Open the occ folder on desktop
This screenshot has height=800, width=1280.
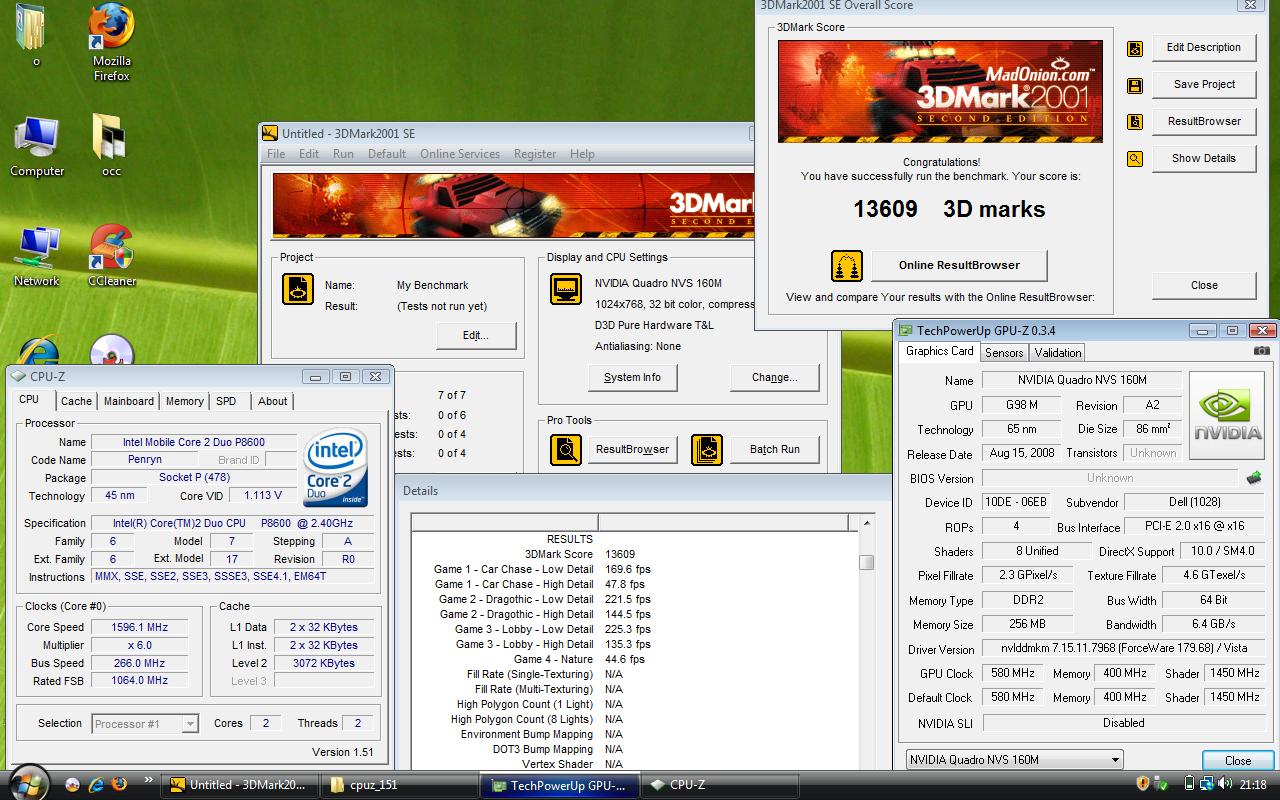click(x=111, y=147)
